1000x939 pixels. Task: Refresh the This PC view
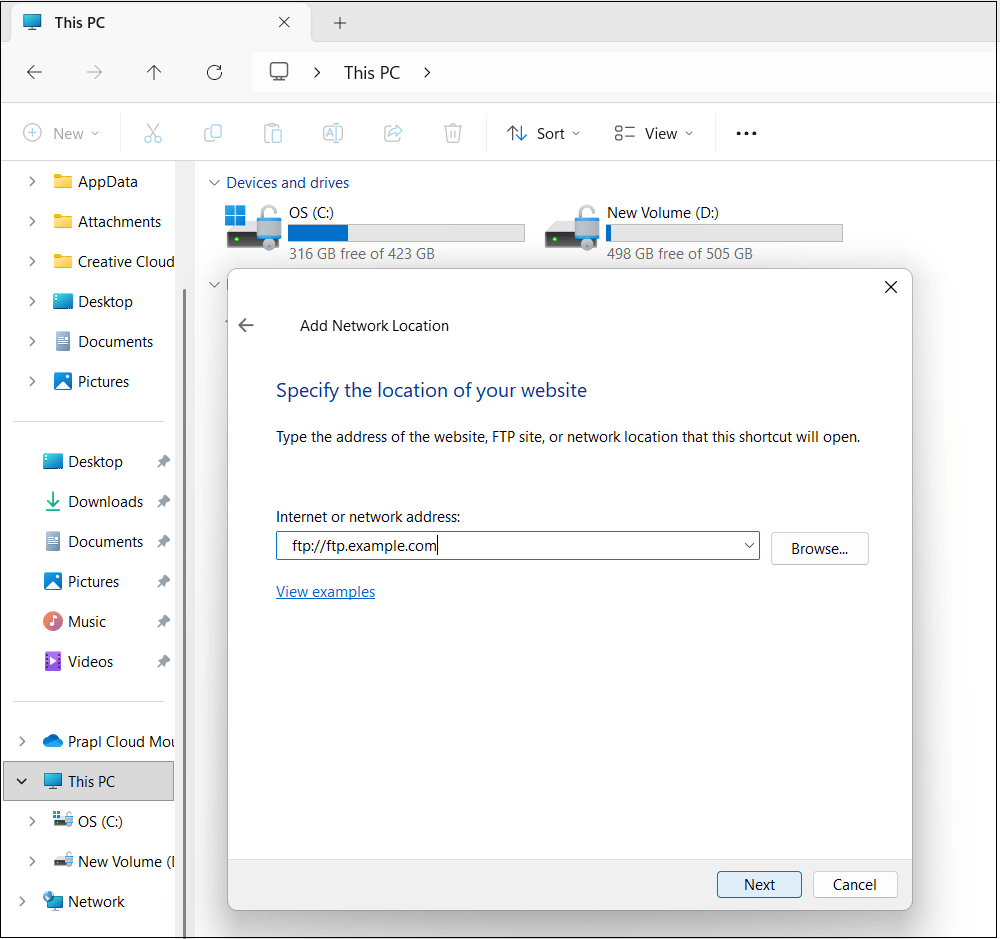[x=214, y=72]
